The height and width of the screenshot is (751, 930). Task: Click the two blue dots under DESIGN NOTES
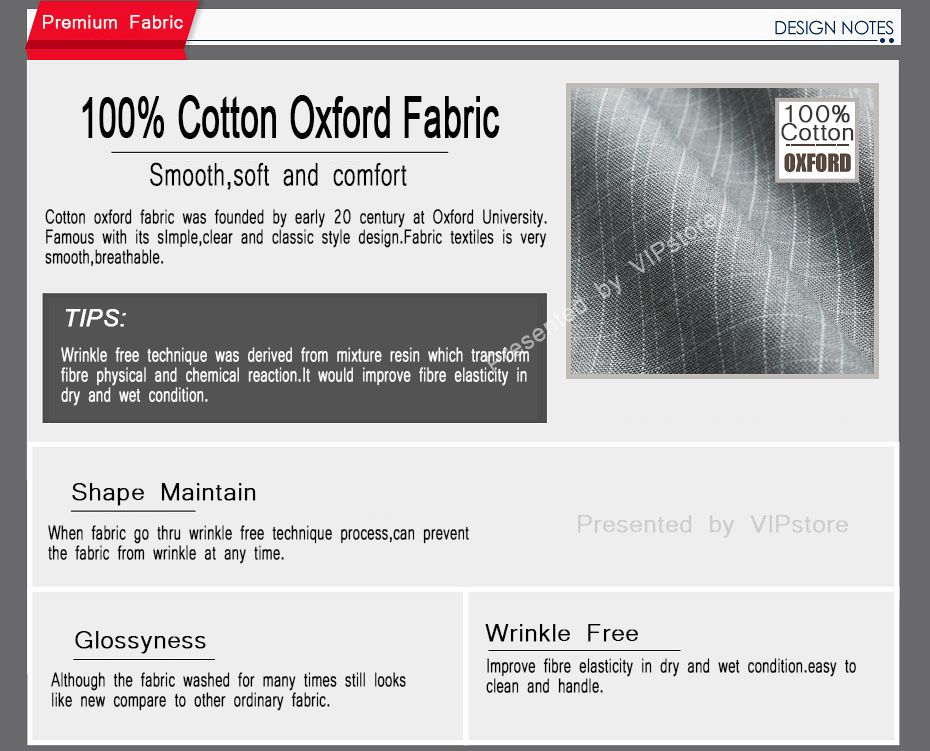887,40
